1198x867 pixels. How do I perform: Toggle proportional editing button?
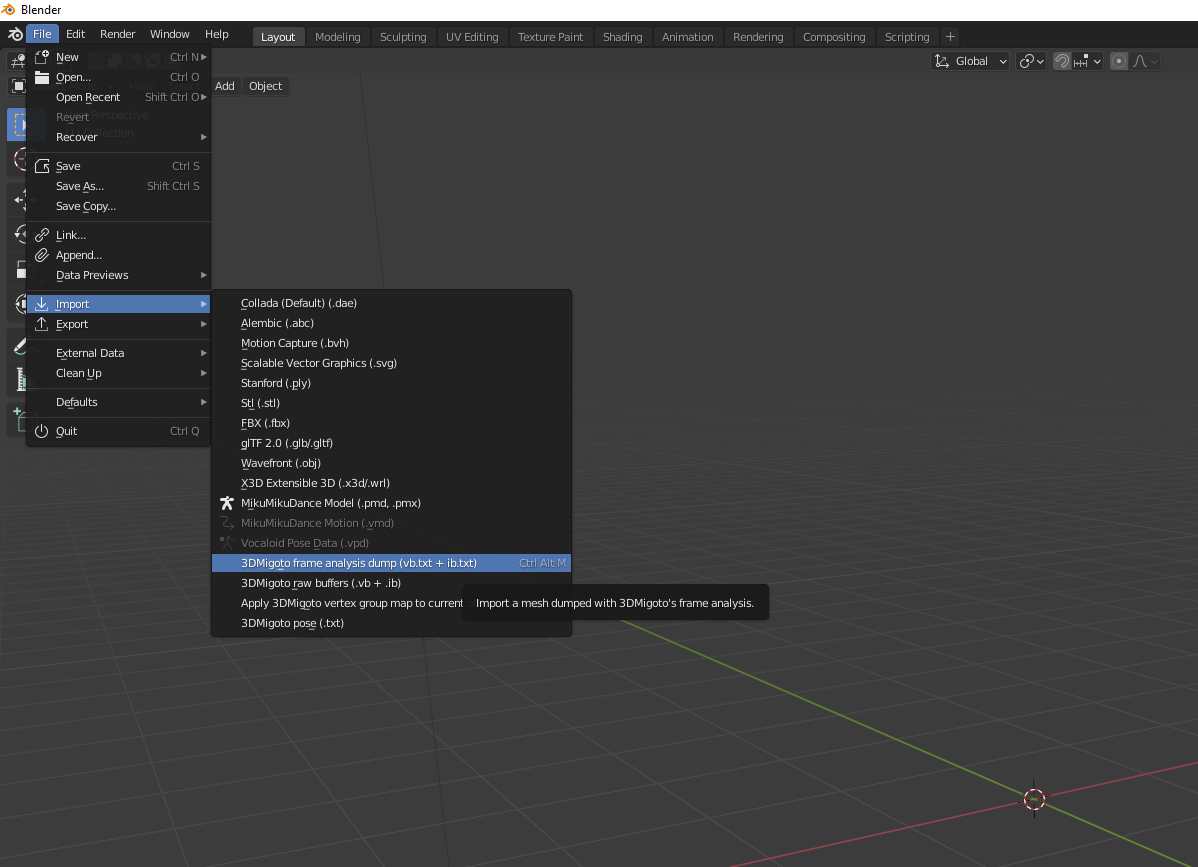coord(1119,61)
